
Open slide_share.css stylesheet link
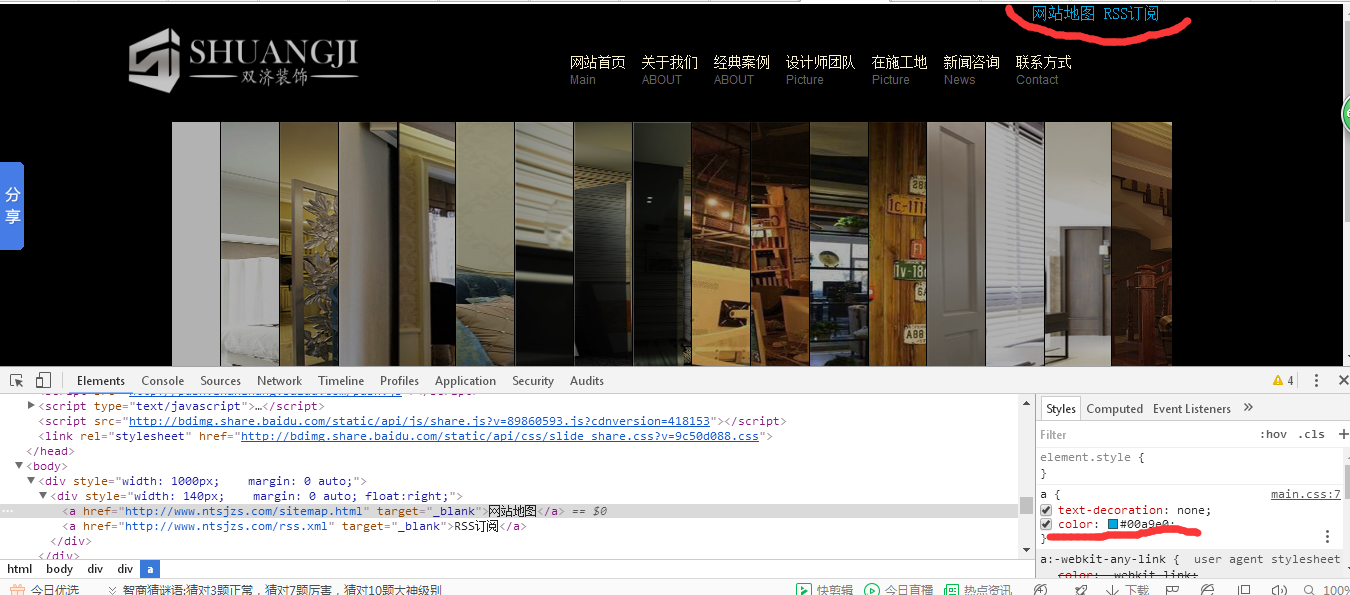500,436
